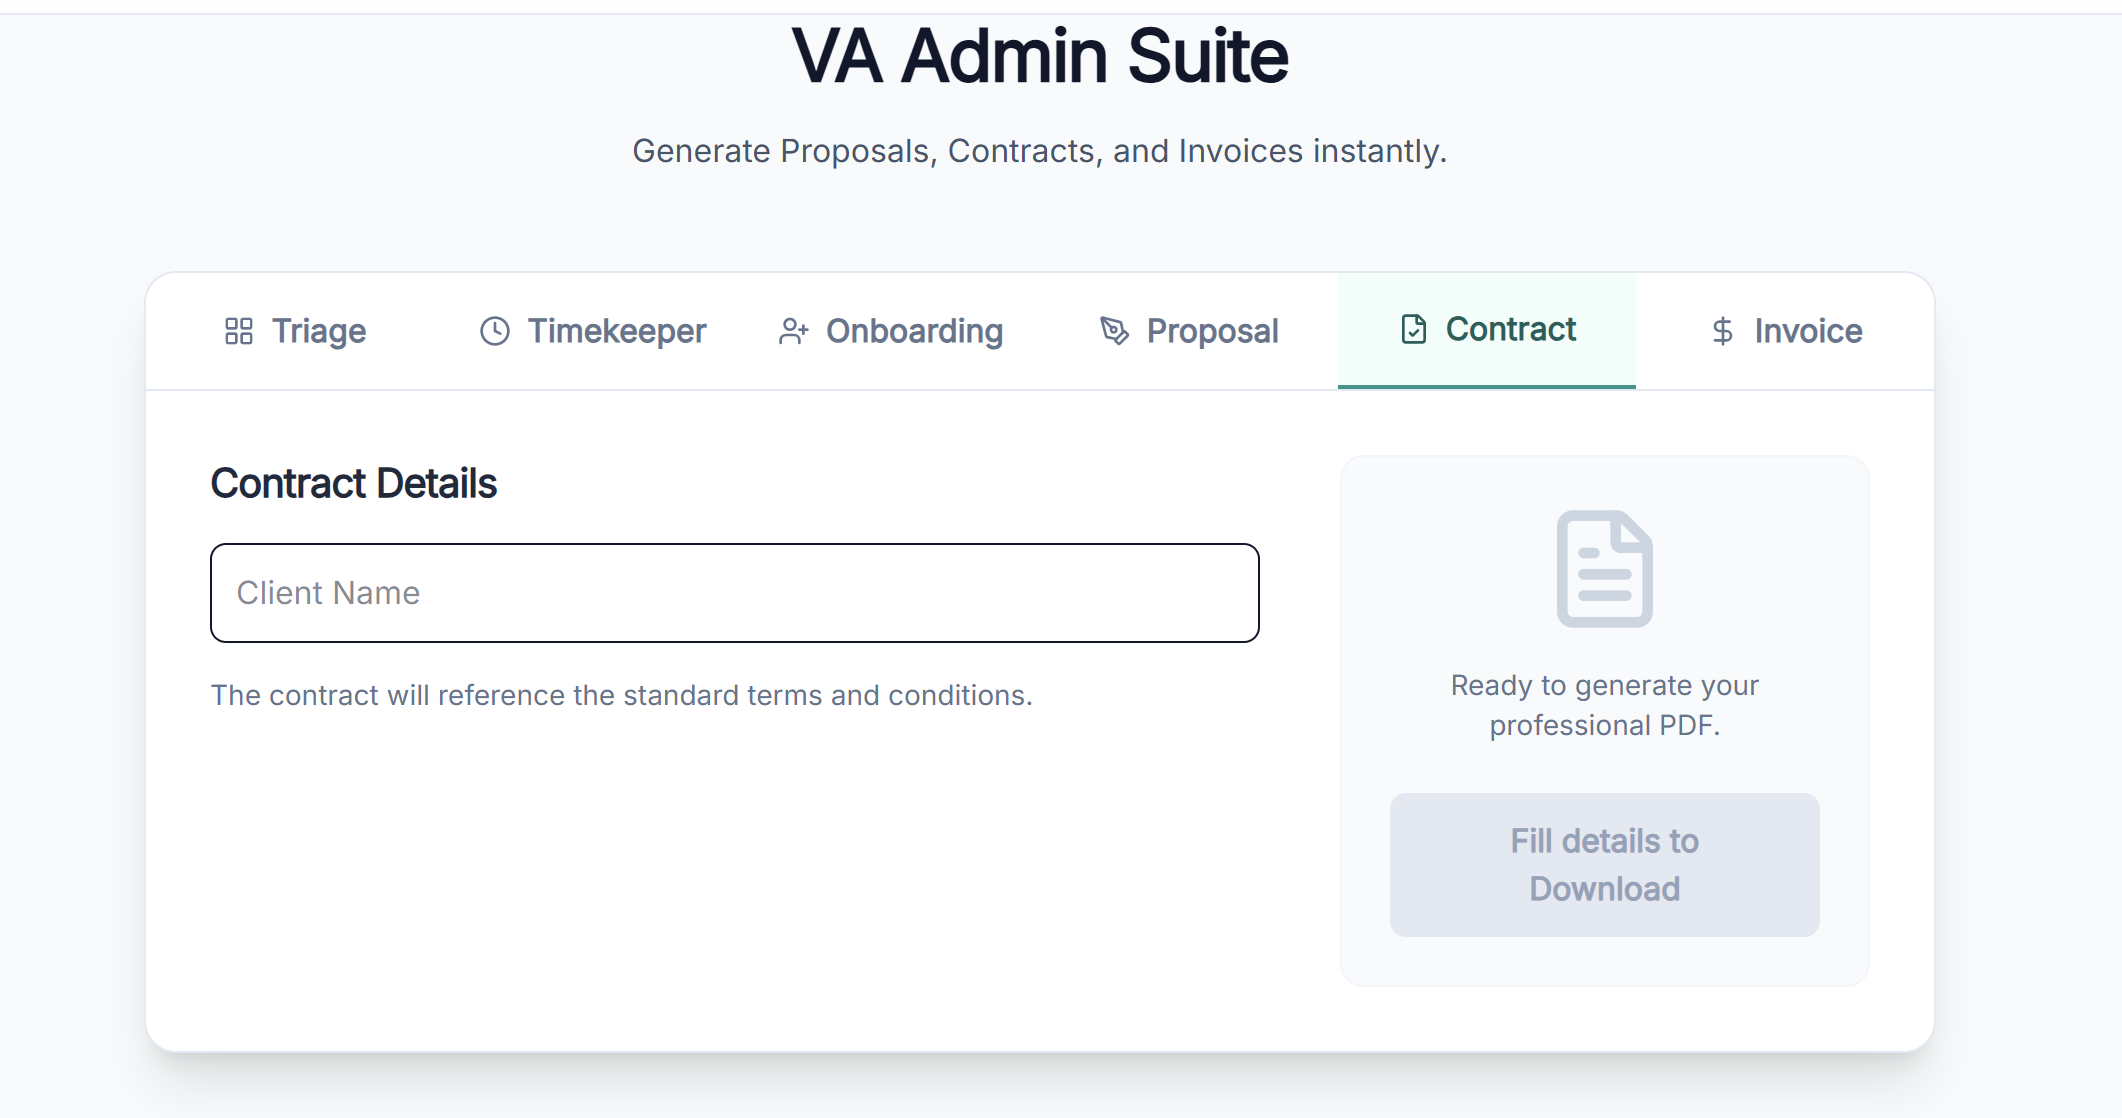This screenshot has height=1118, width=2122.
Task: Click the VA Admin Suite title
Action: pyautogui.click(x=1040, y=56)
